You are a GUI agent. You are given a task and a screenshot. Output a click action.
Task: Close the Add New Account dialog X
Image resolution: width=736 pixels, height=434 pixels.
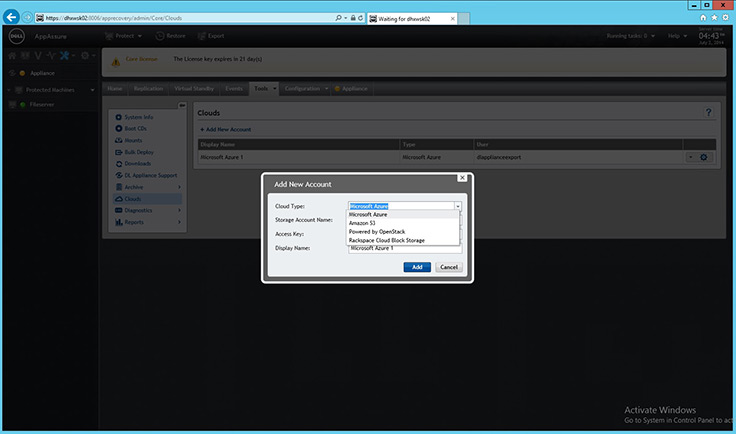click(x=462, y=177)
